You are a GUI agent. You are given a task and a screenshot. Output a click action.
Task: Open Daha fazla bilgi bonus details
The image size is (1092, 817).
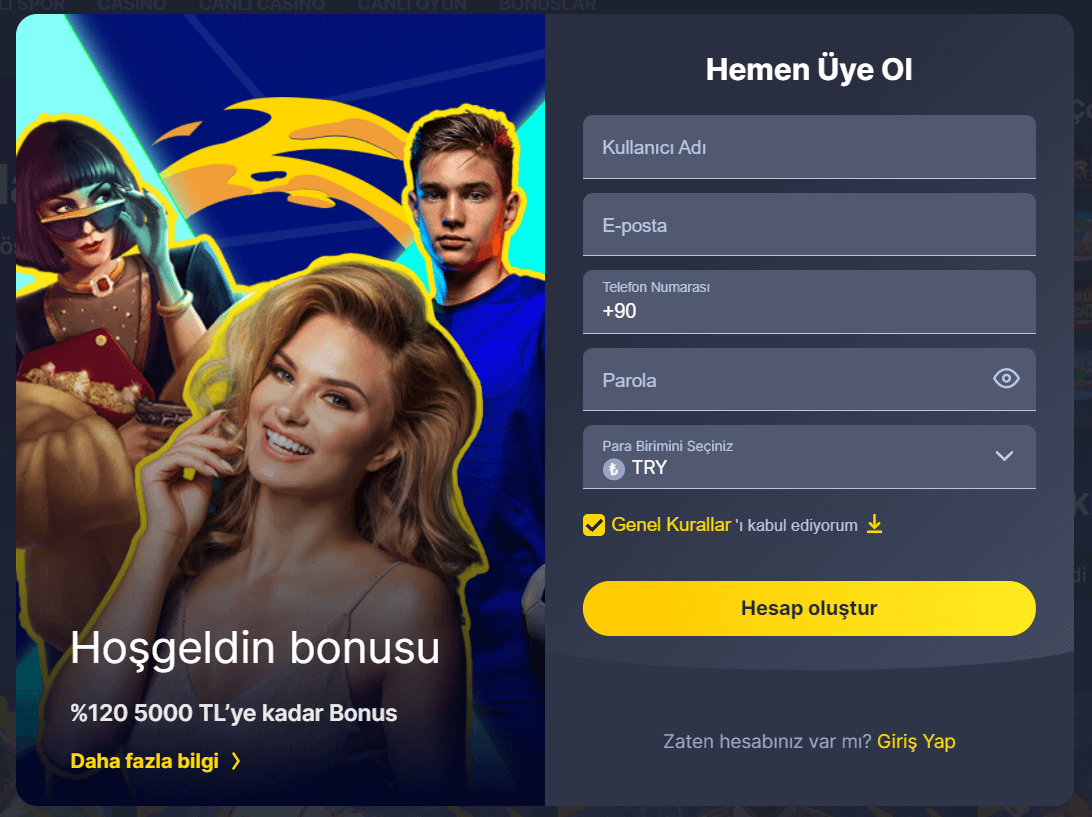click(x=145, y=761)
